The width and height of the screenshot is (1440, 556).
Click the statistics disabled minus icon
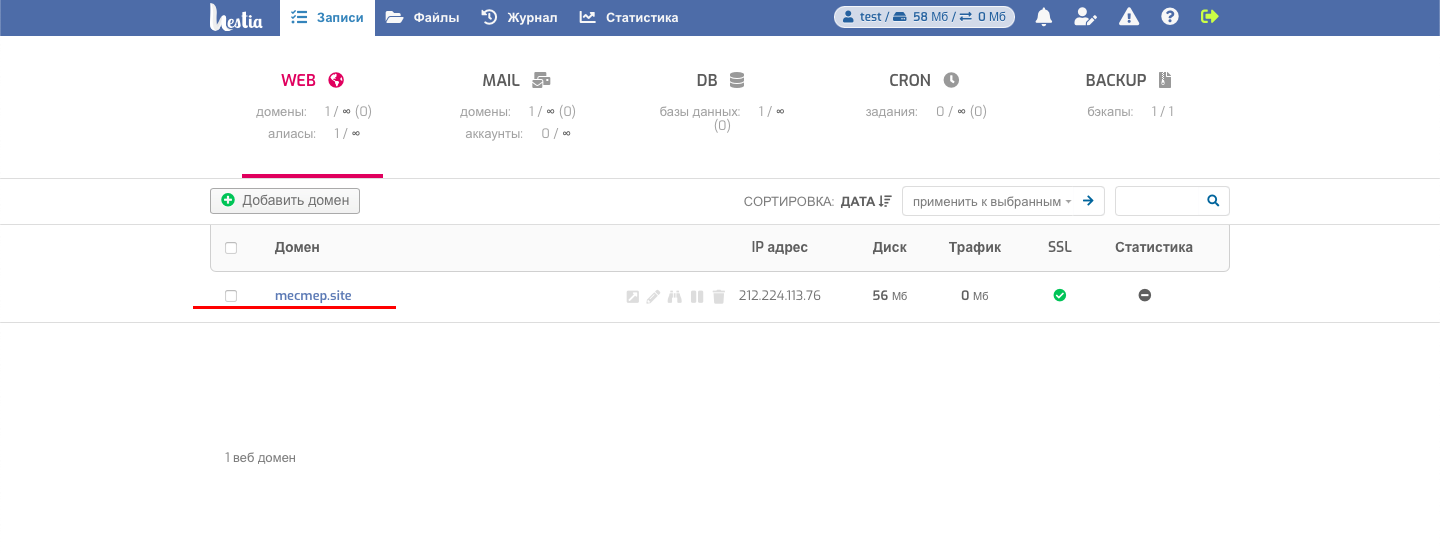[x=1145, y=296]
